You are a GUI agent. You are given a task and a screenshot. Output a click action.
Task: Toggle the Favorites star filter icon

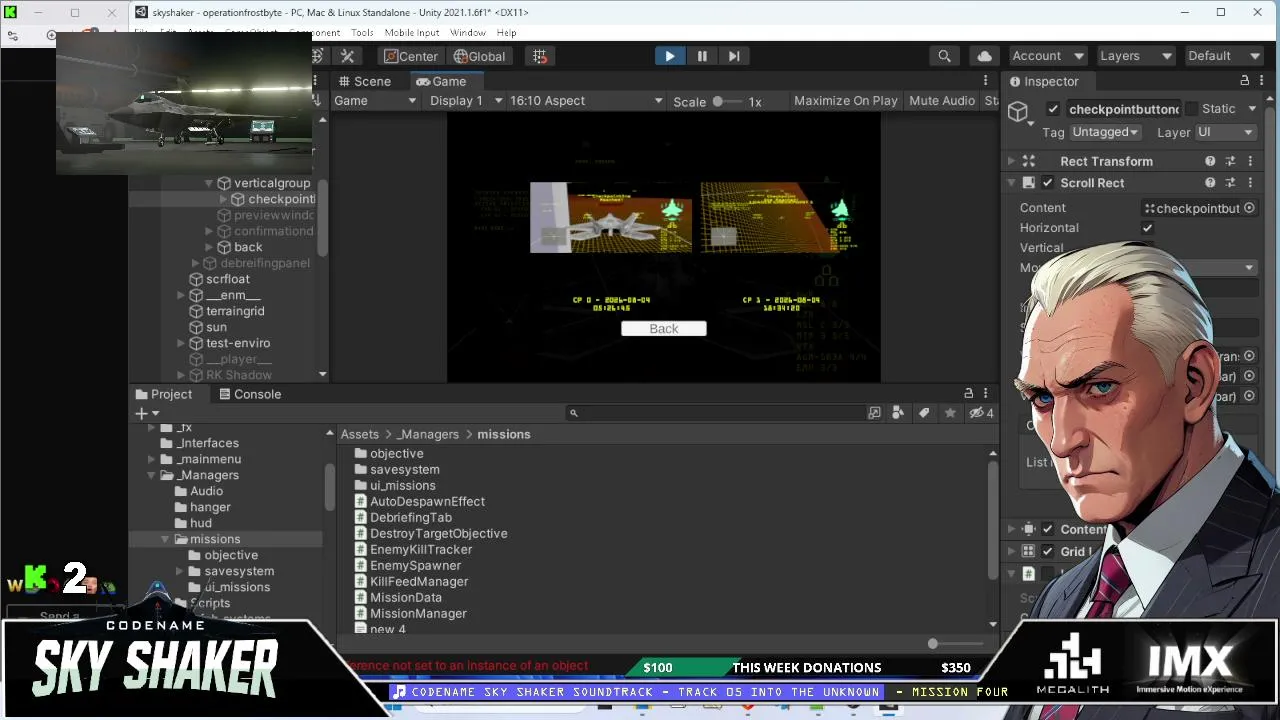(950, 413)
